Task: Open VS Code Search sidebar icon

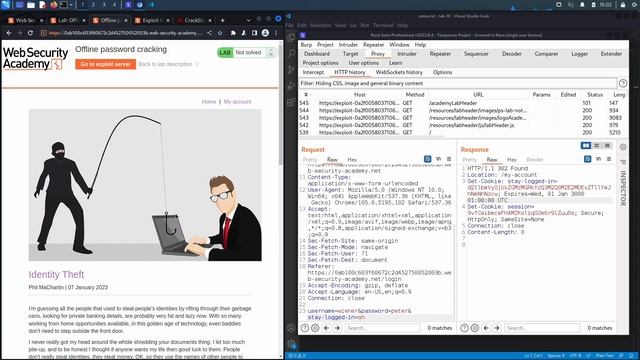Action: pos(291,53)
